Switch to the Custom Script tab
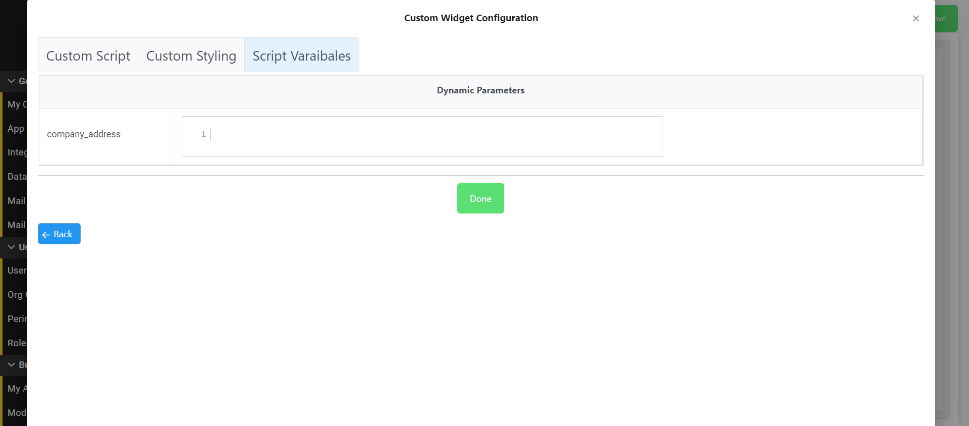This screenshot has height=426, width=969. point(88,56)
